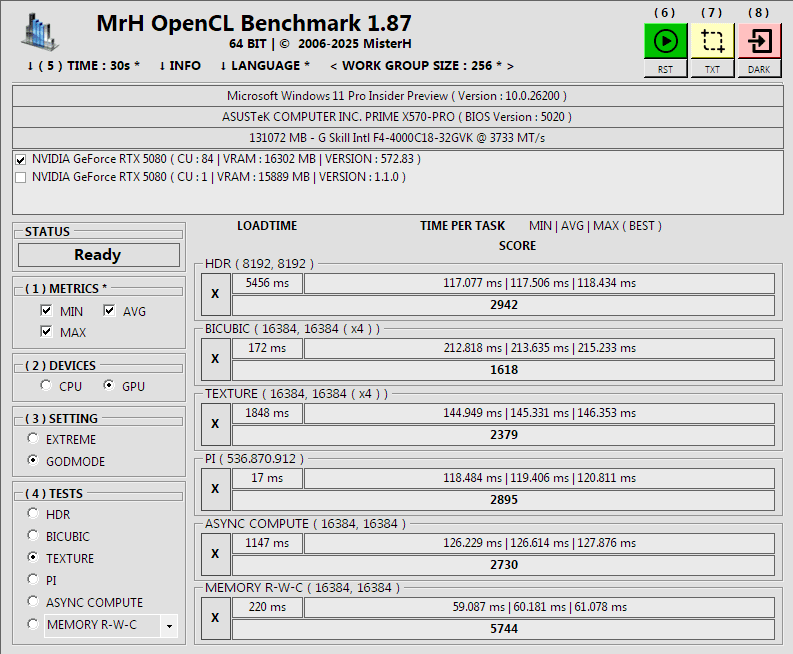Click the X button for ASYNC COMPUTE result

pyautogui.click(x=215, y=554)
